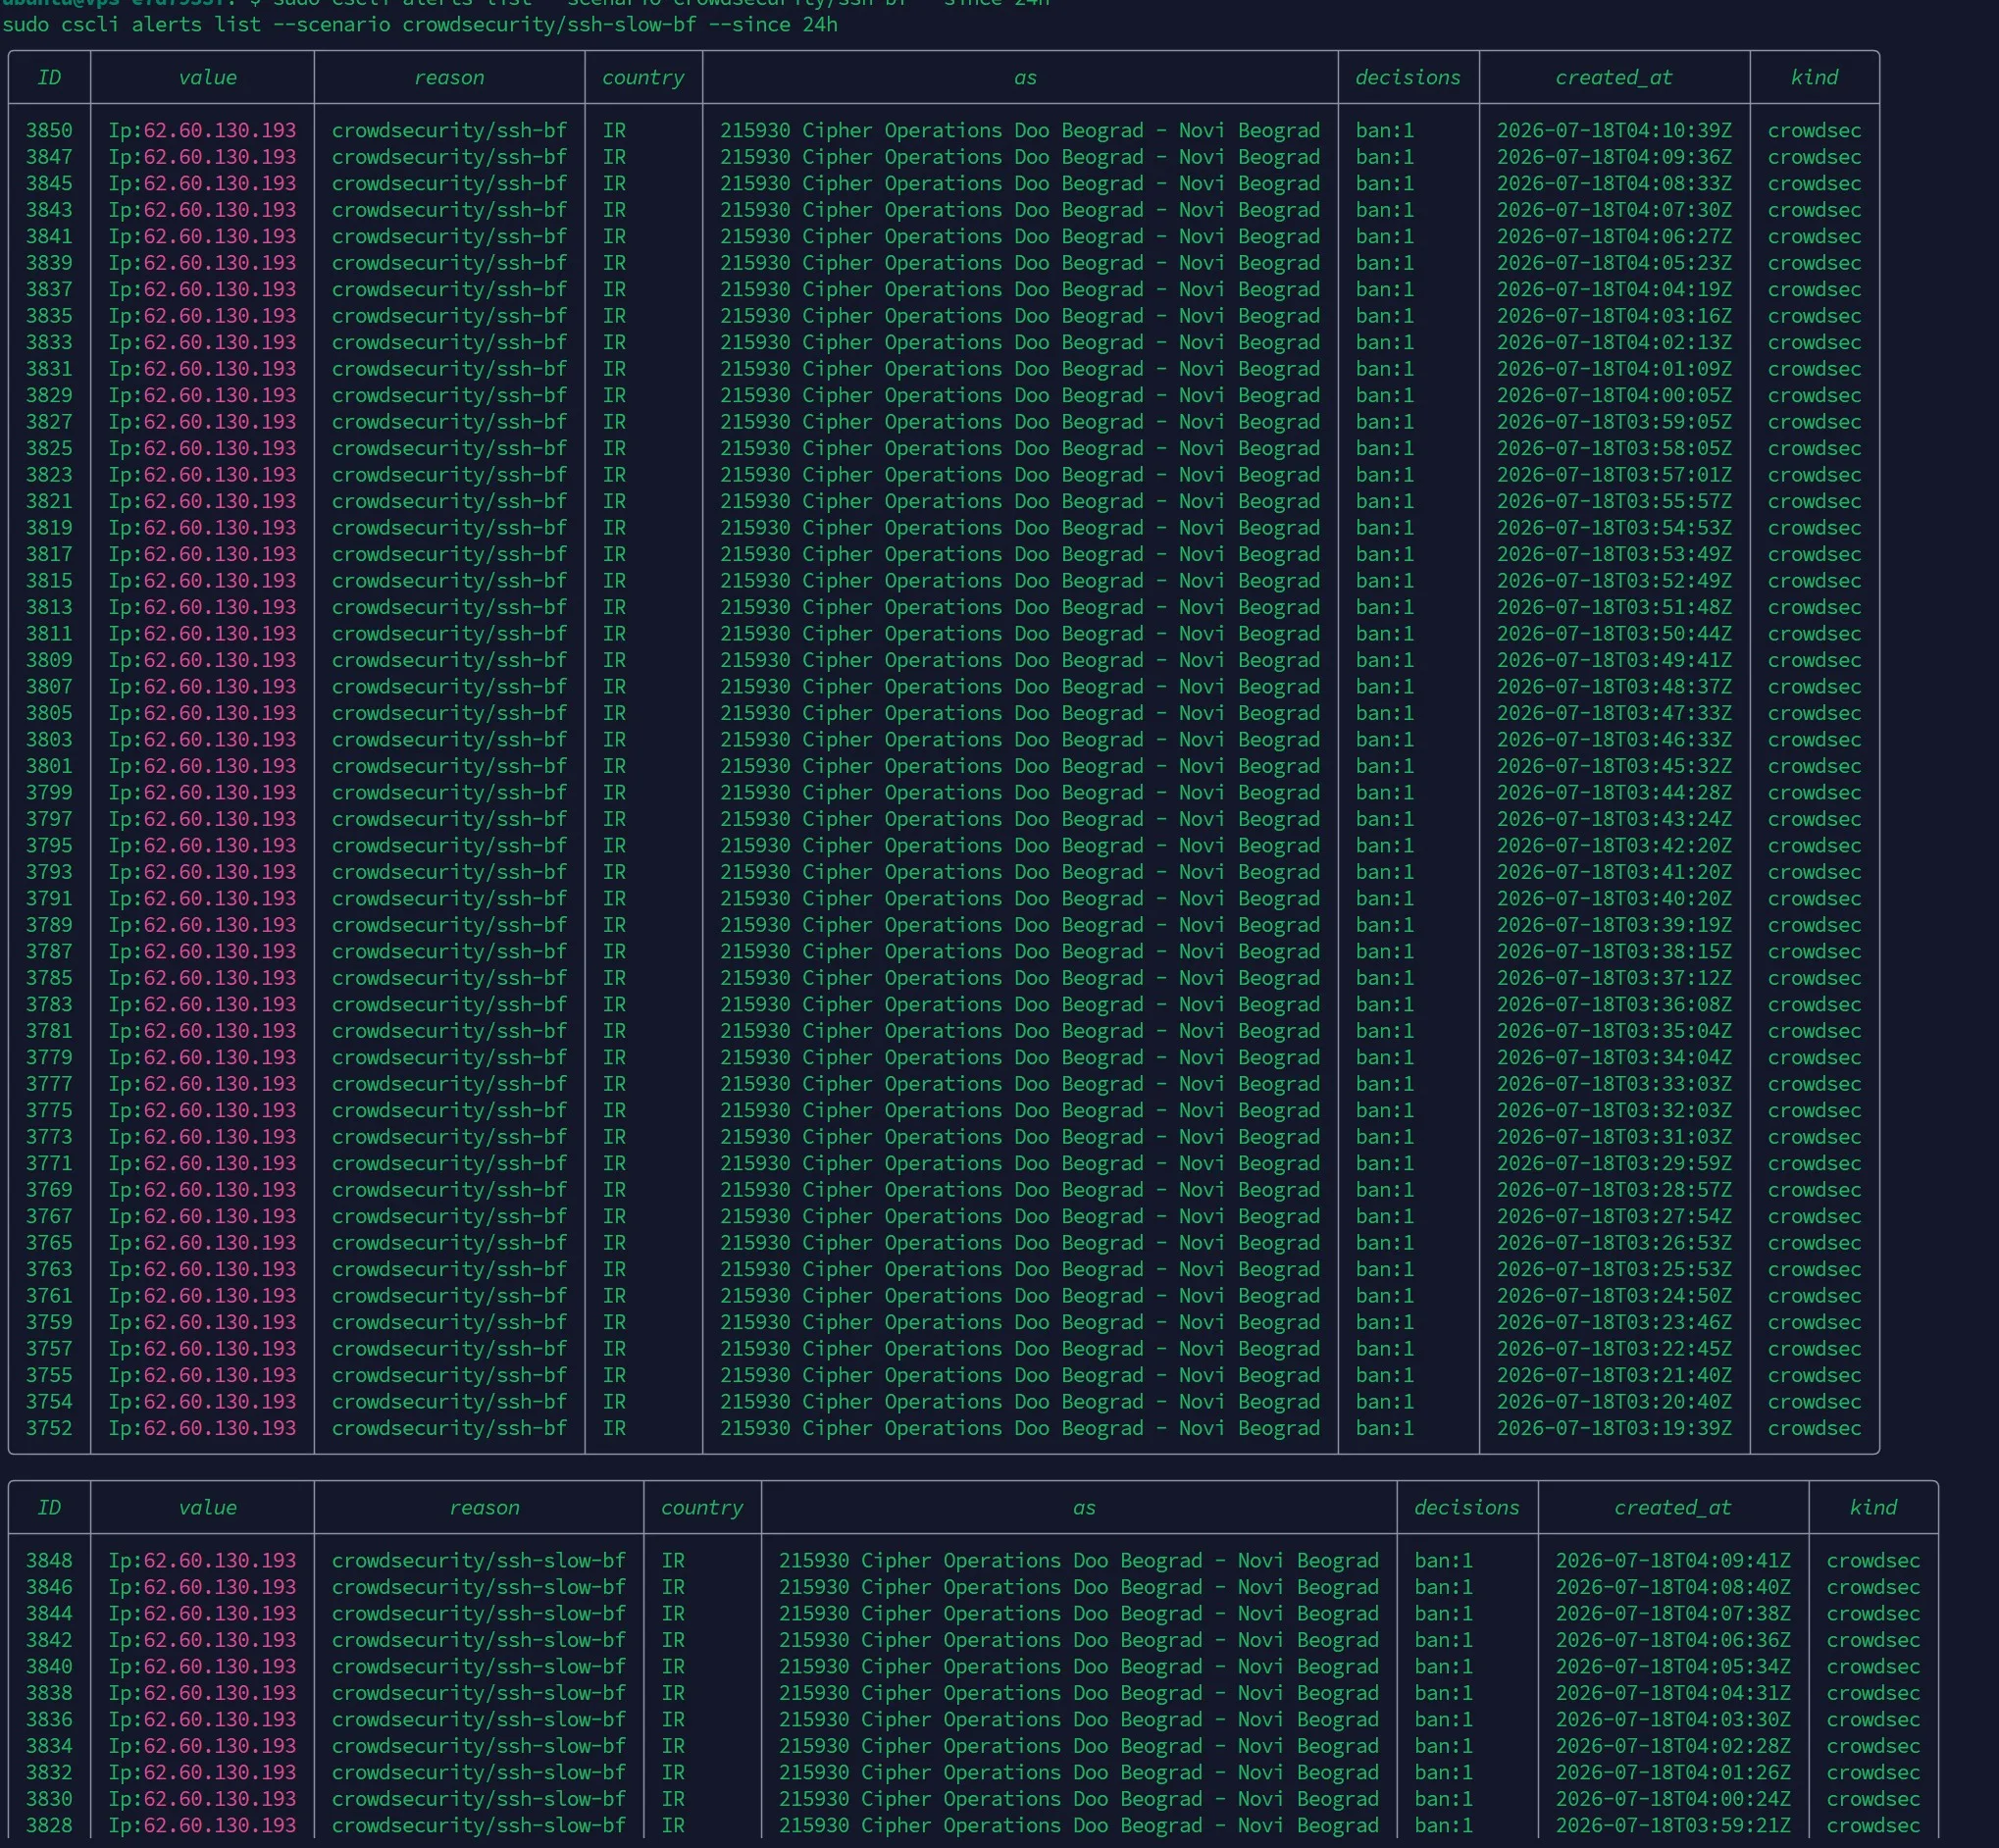The height and width of the screenshot is (1848, 1999).
Task: Select alert ID 3754
Action: [49, 1402]
